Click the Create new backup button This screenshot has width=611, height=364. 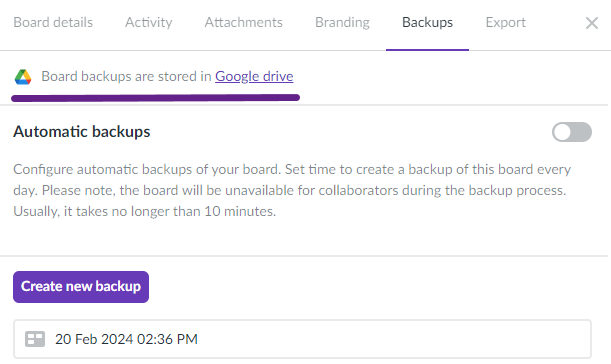coord(81,287)
